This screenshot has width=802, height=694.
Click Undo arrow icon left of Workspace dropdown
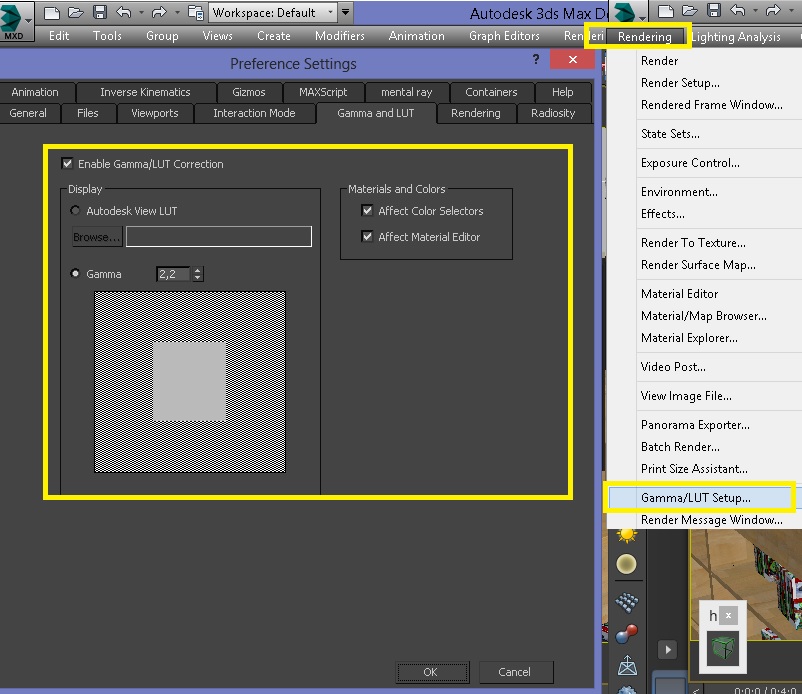[x=124, y=12]
